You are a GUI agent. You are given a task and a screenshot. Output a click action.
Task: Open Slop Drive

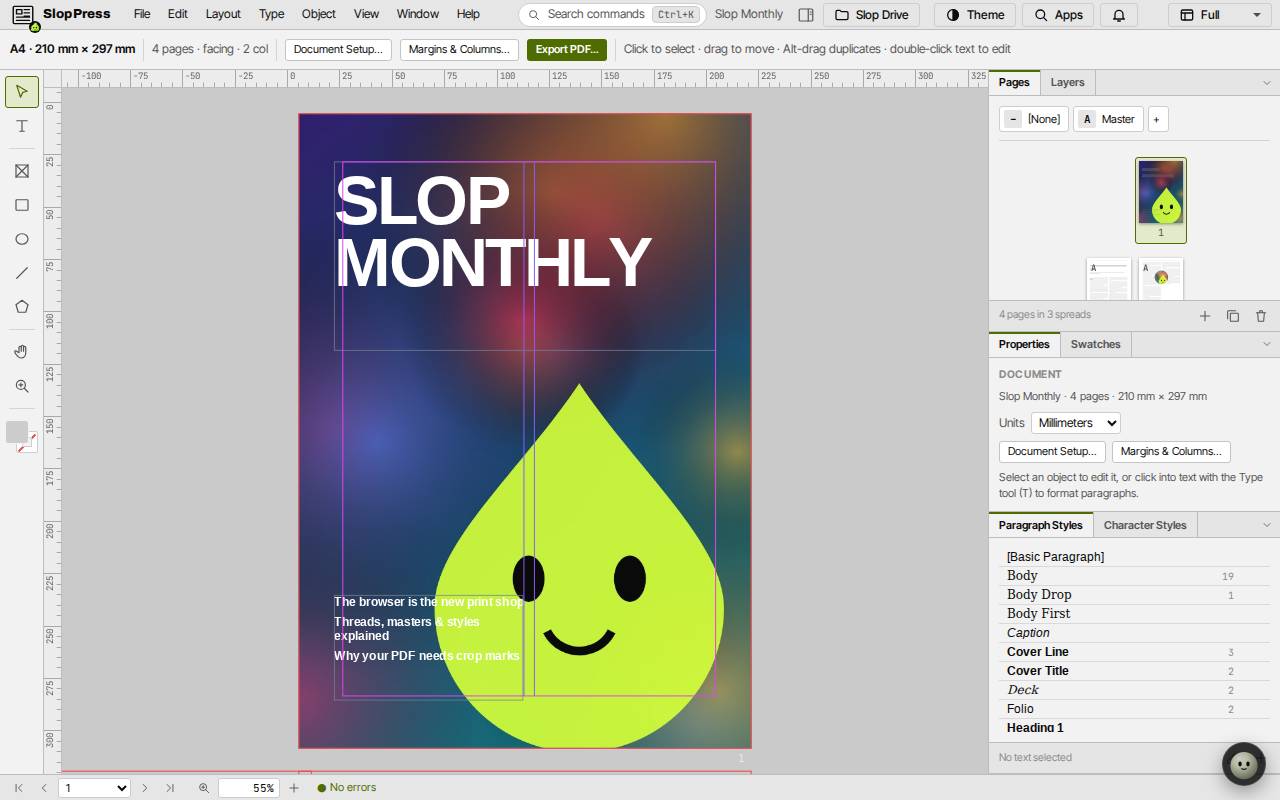point(871,15)
